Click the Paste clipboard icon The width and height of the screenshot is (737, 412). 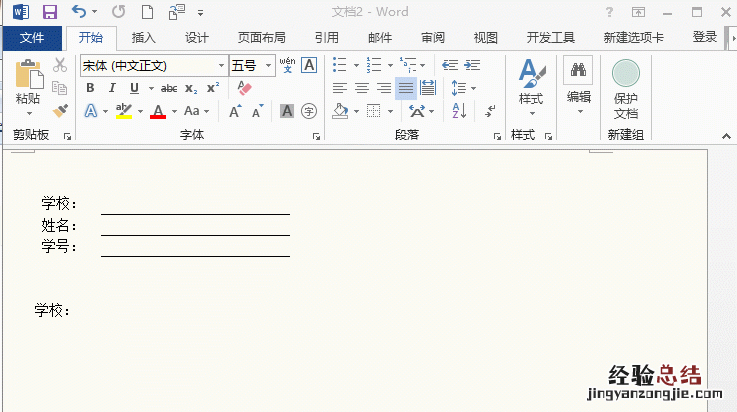pyautogui.click(x=28, y=76)
